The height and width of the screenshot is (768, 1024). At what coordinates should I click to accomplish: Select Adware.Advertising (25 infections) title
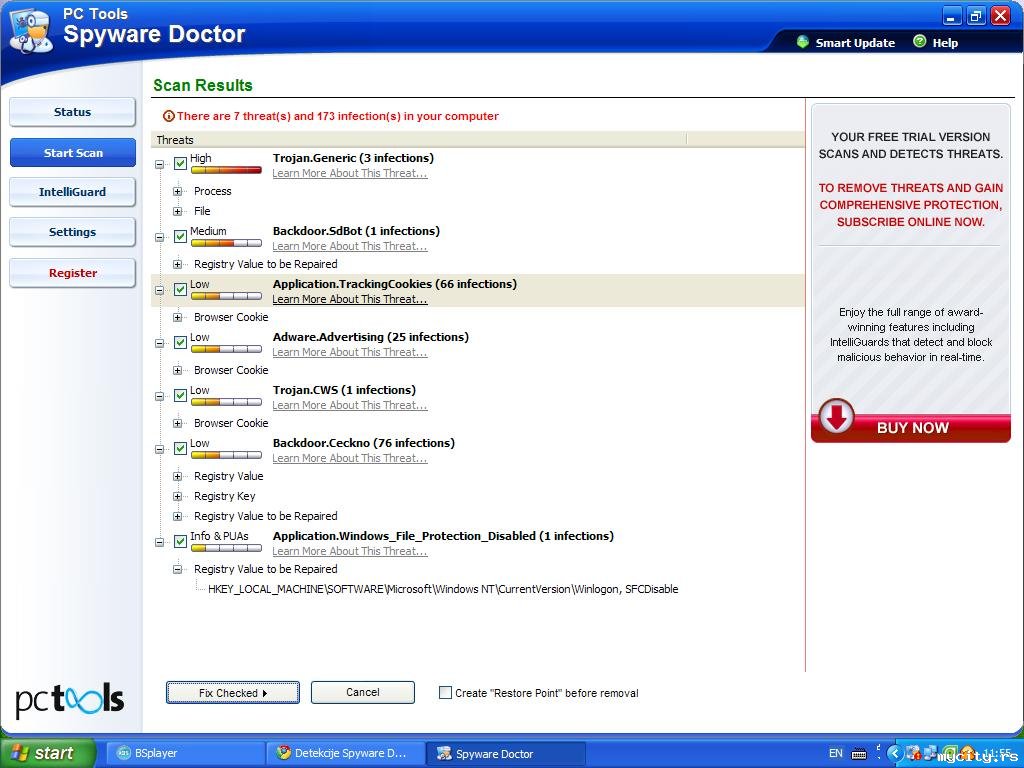[370, 338]
